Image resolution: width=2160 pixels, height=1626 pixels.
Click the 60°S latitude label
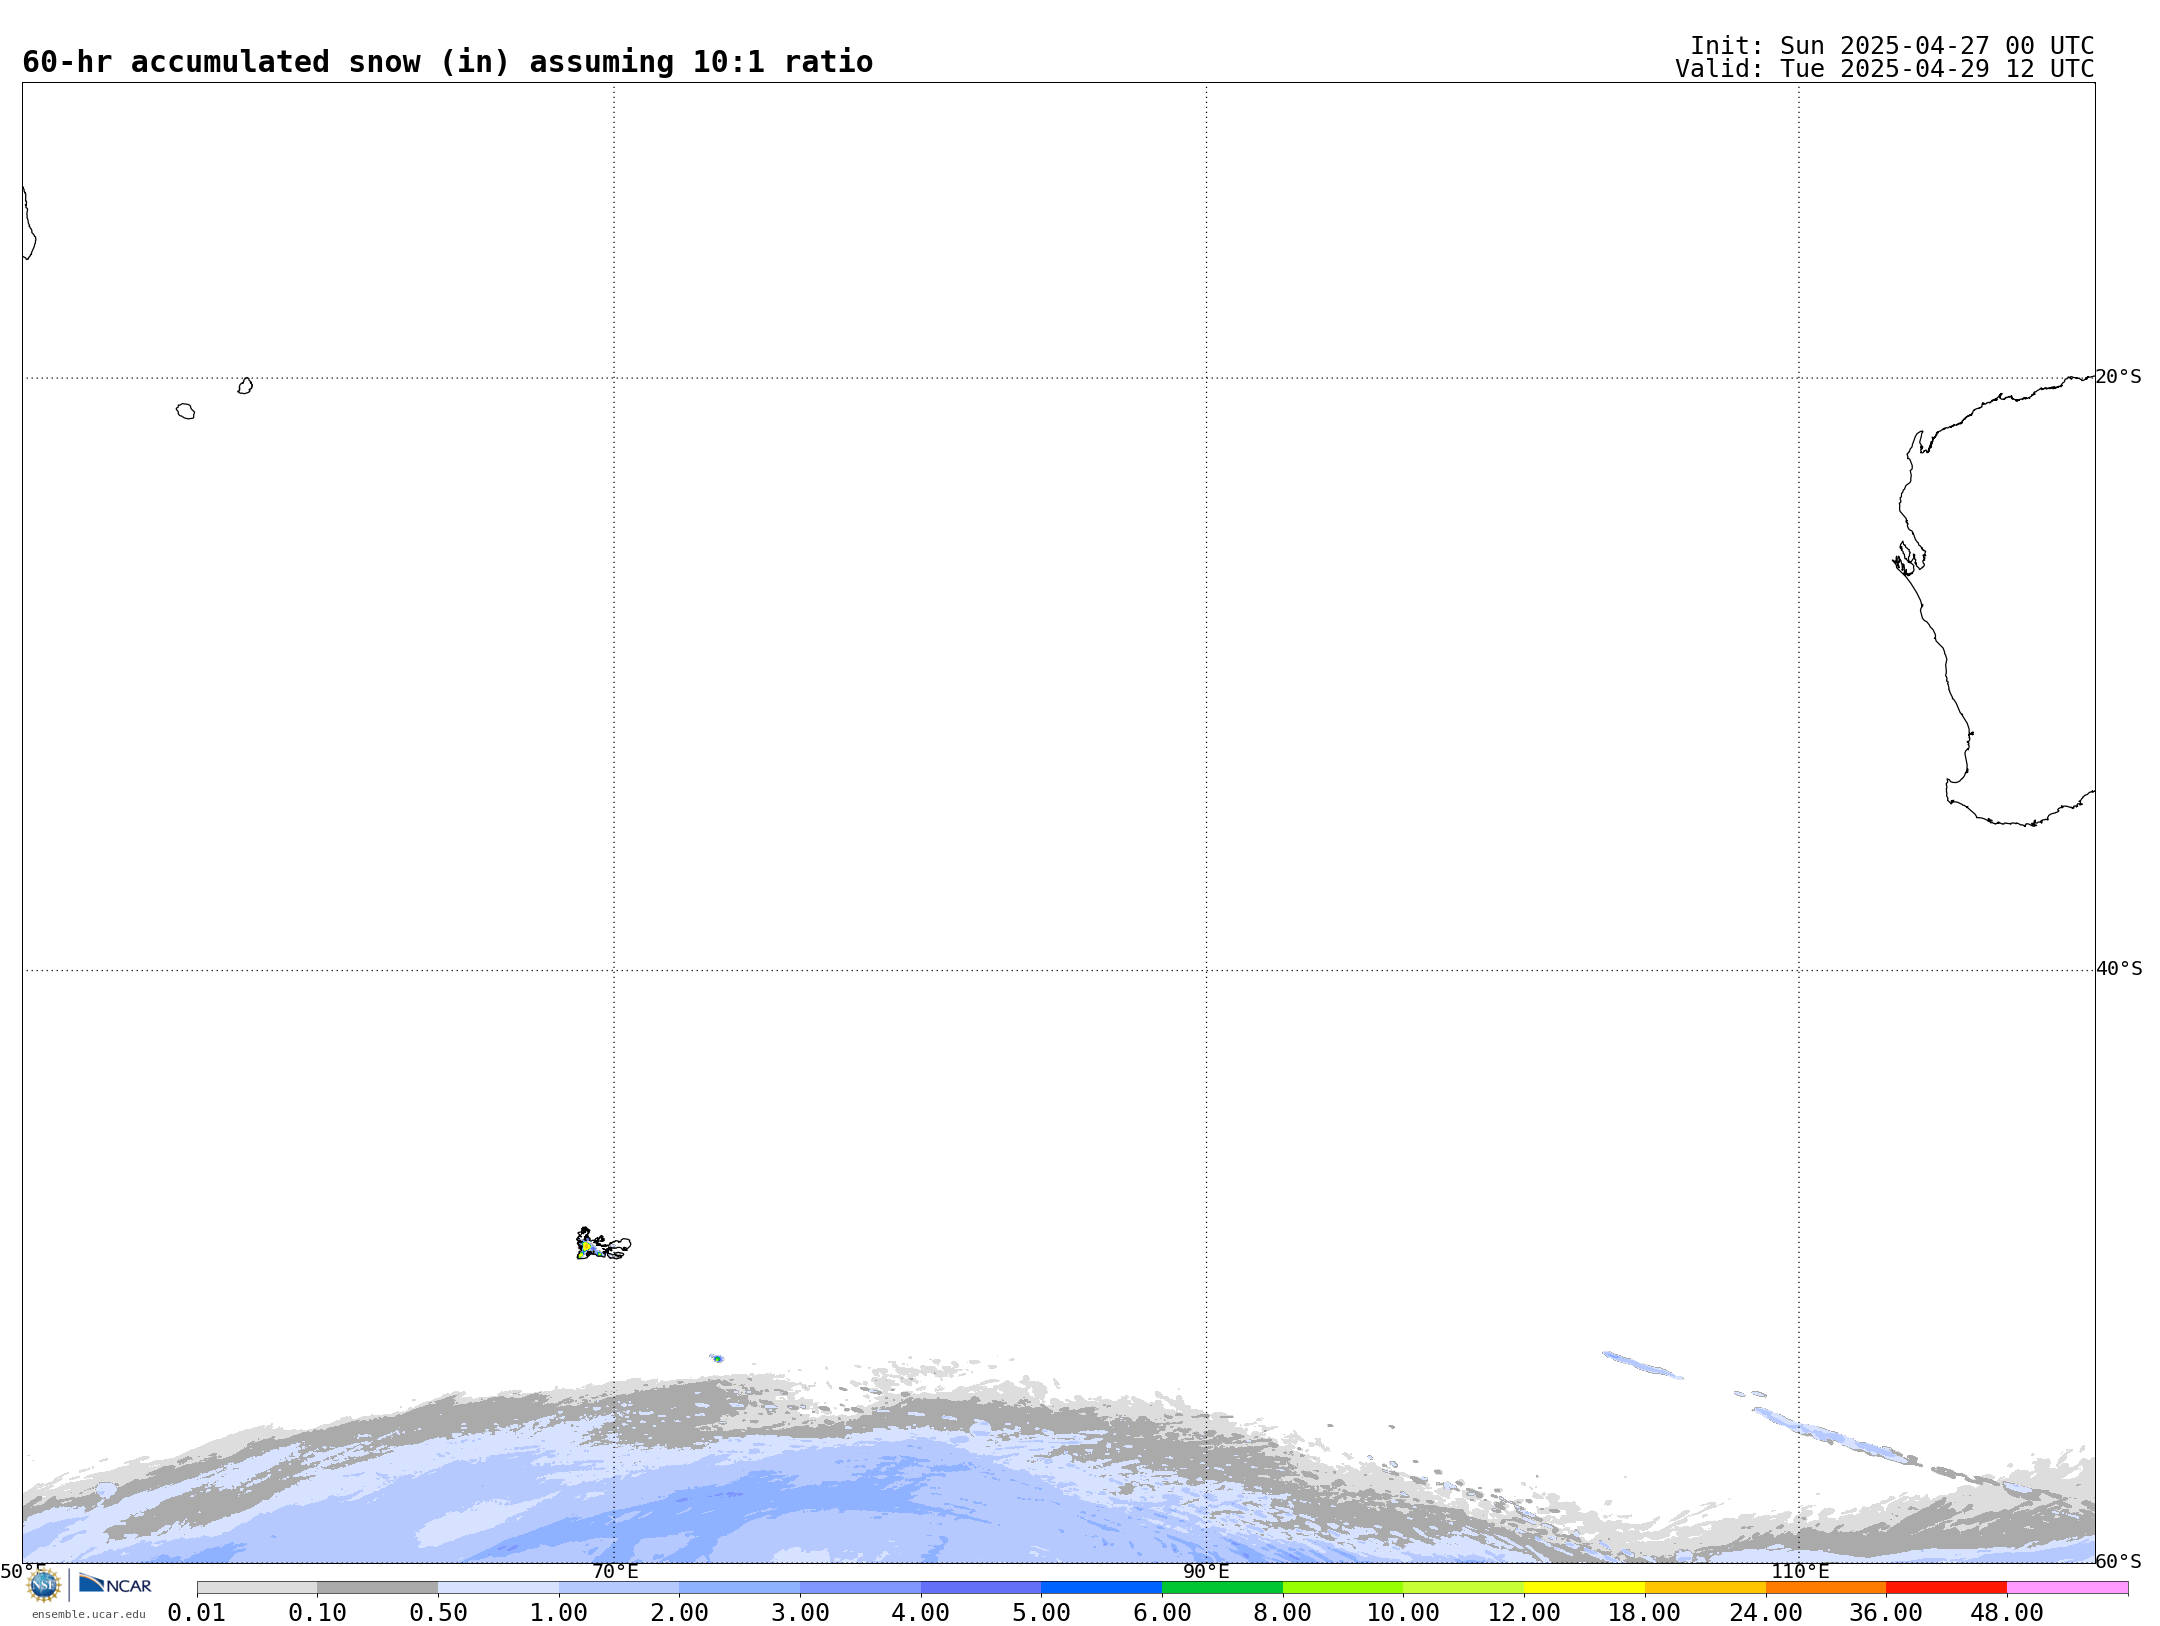click(x=2118, y=1561)
